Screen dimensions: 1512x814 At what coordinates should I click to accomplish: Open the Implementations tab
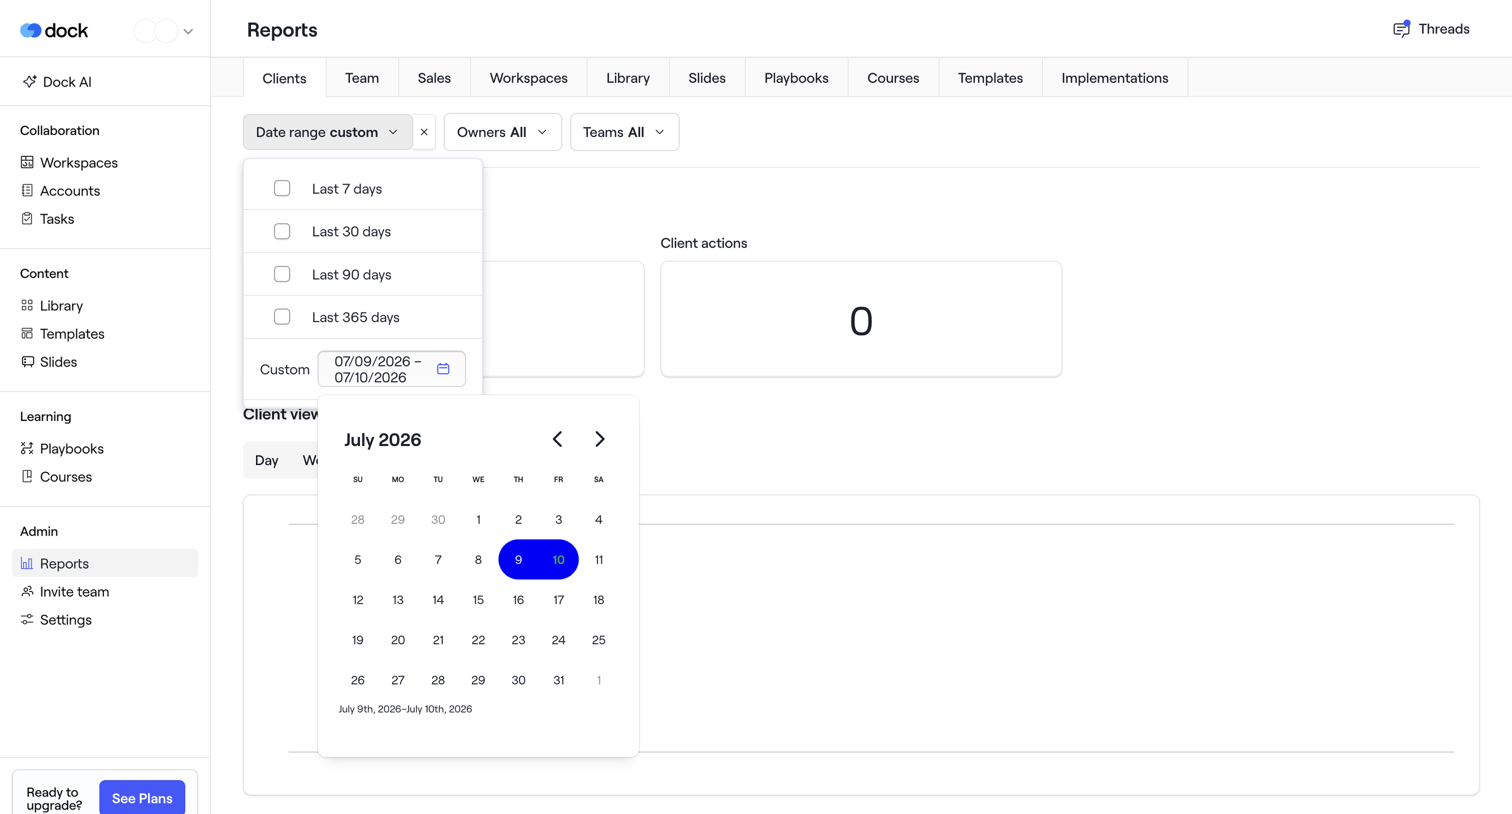point(1115,78)
